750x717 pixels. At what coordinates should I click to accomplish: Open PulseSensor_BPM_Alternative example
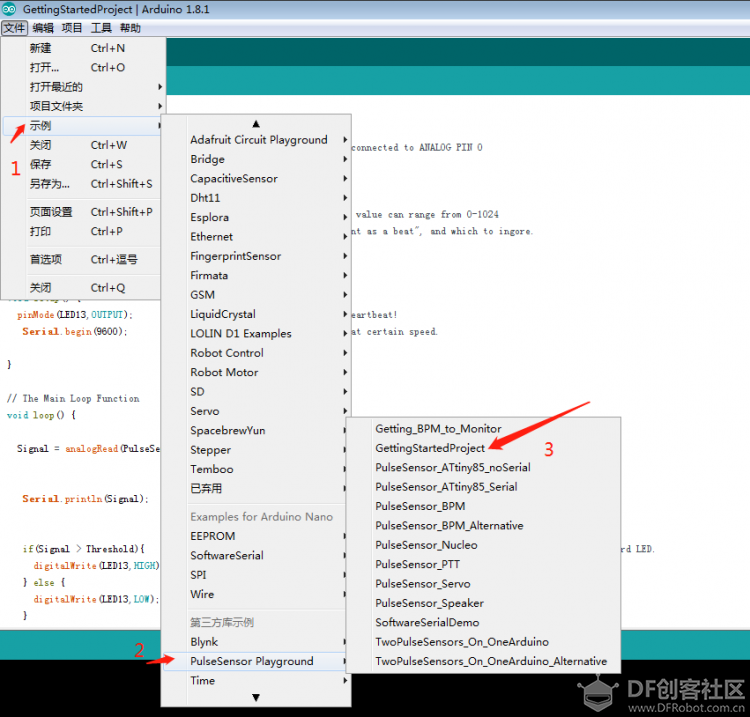coord(483,526)
